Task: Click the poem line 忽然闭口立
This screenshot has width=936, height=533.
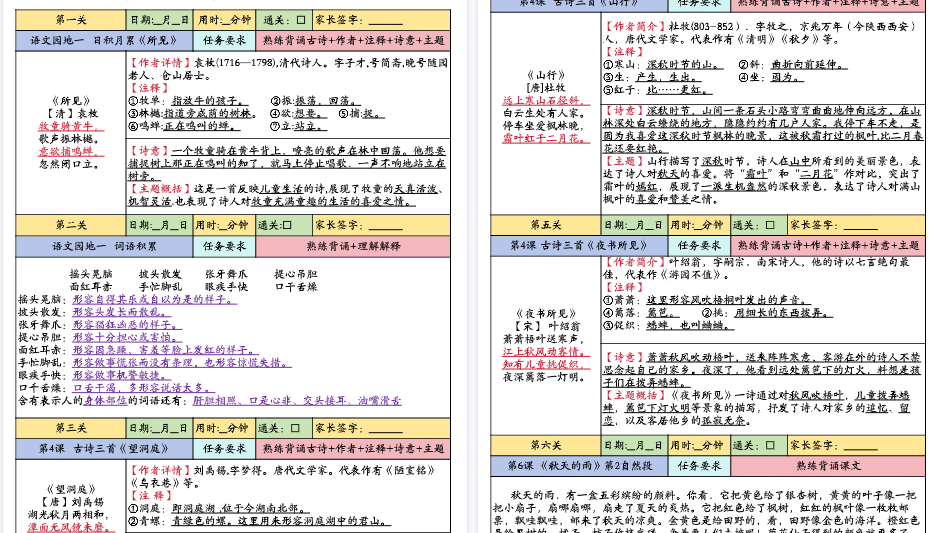Action: (x=71, y=164)
